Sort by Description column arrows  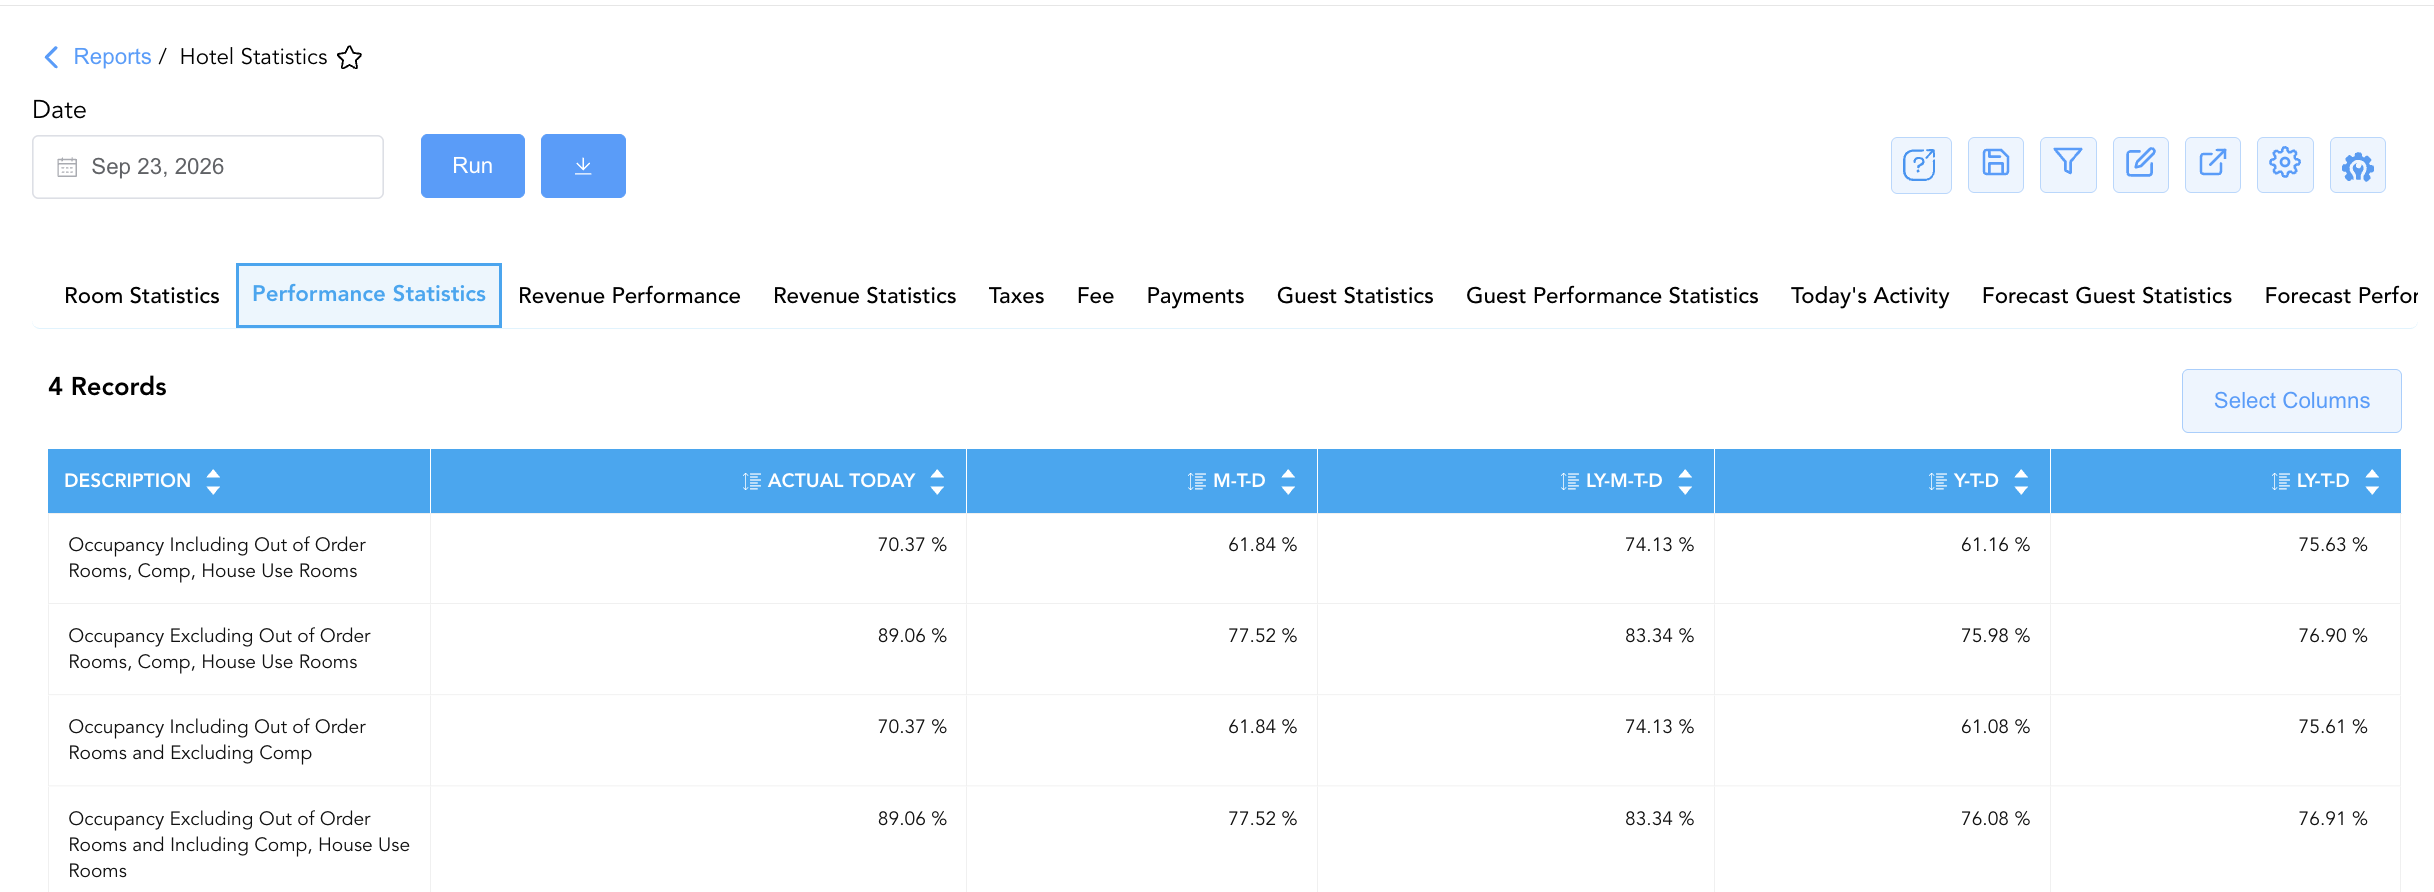[213, 481]
